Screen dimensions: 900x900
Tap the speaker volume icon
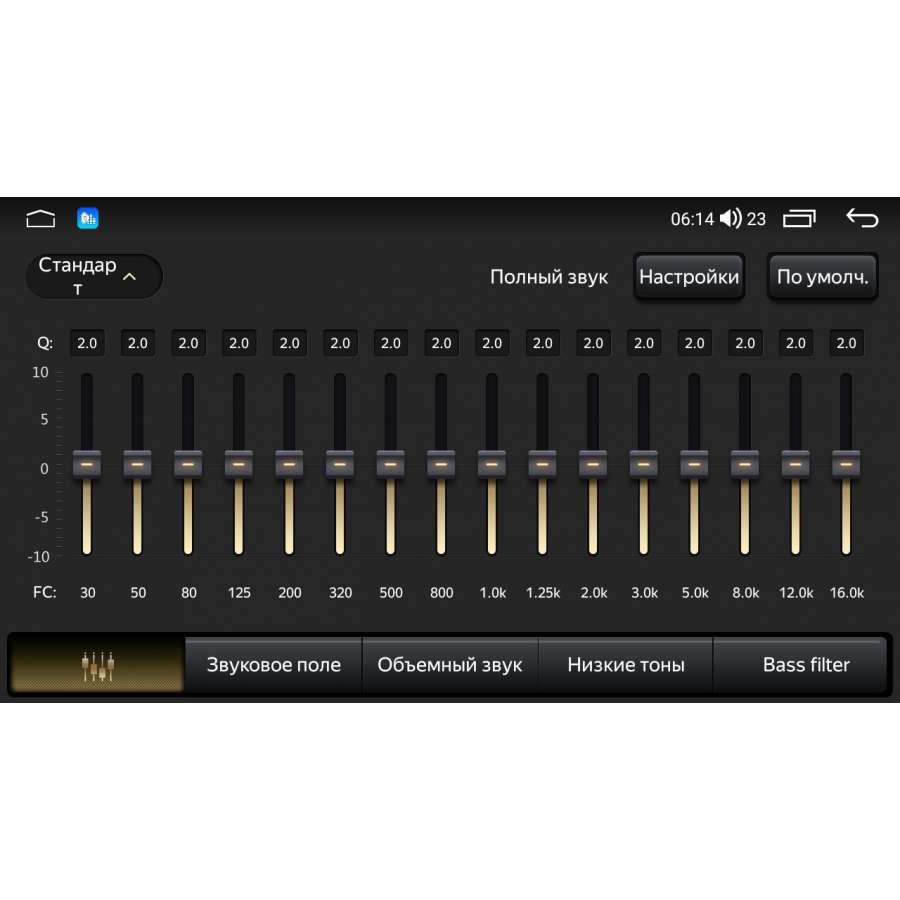[x=731, y=218]
